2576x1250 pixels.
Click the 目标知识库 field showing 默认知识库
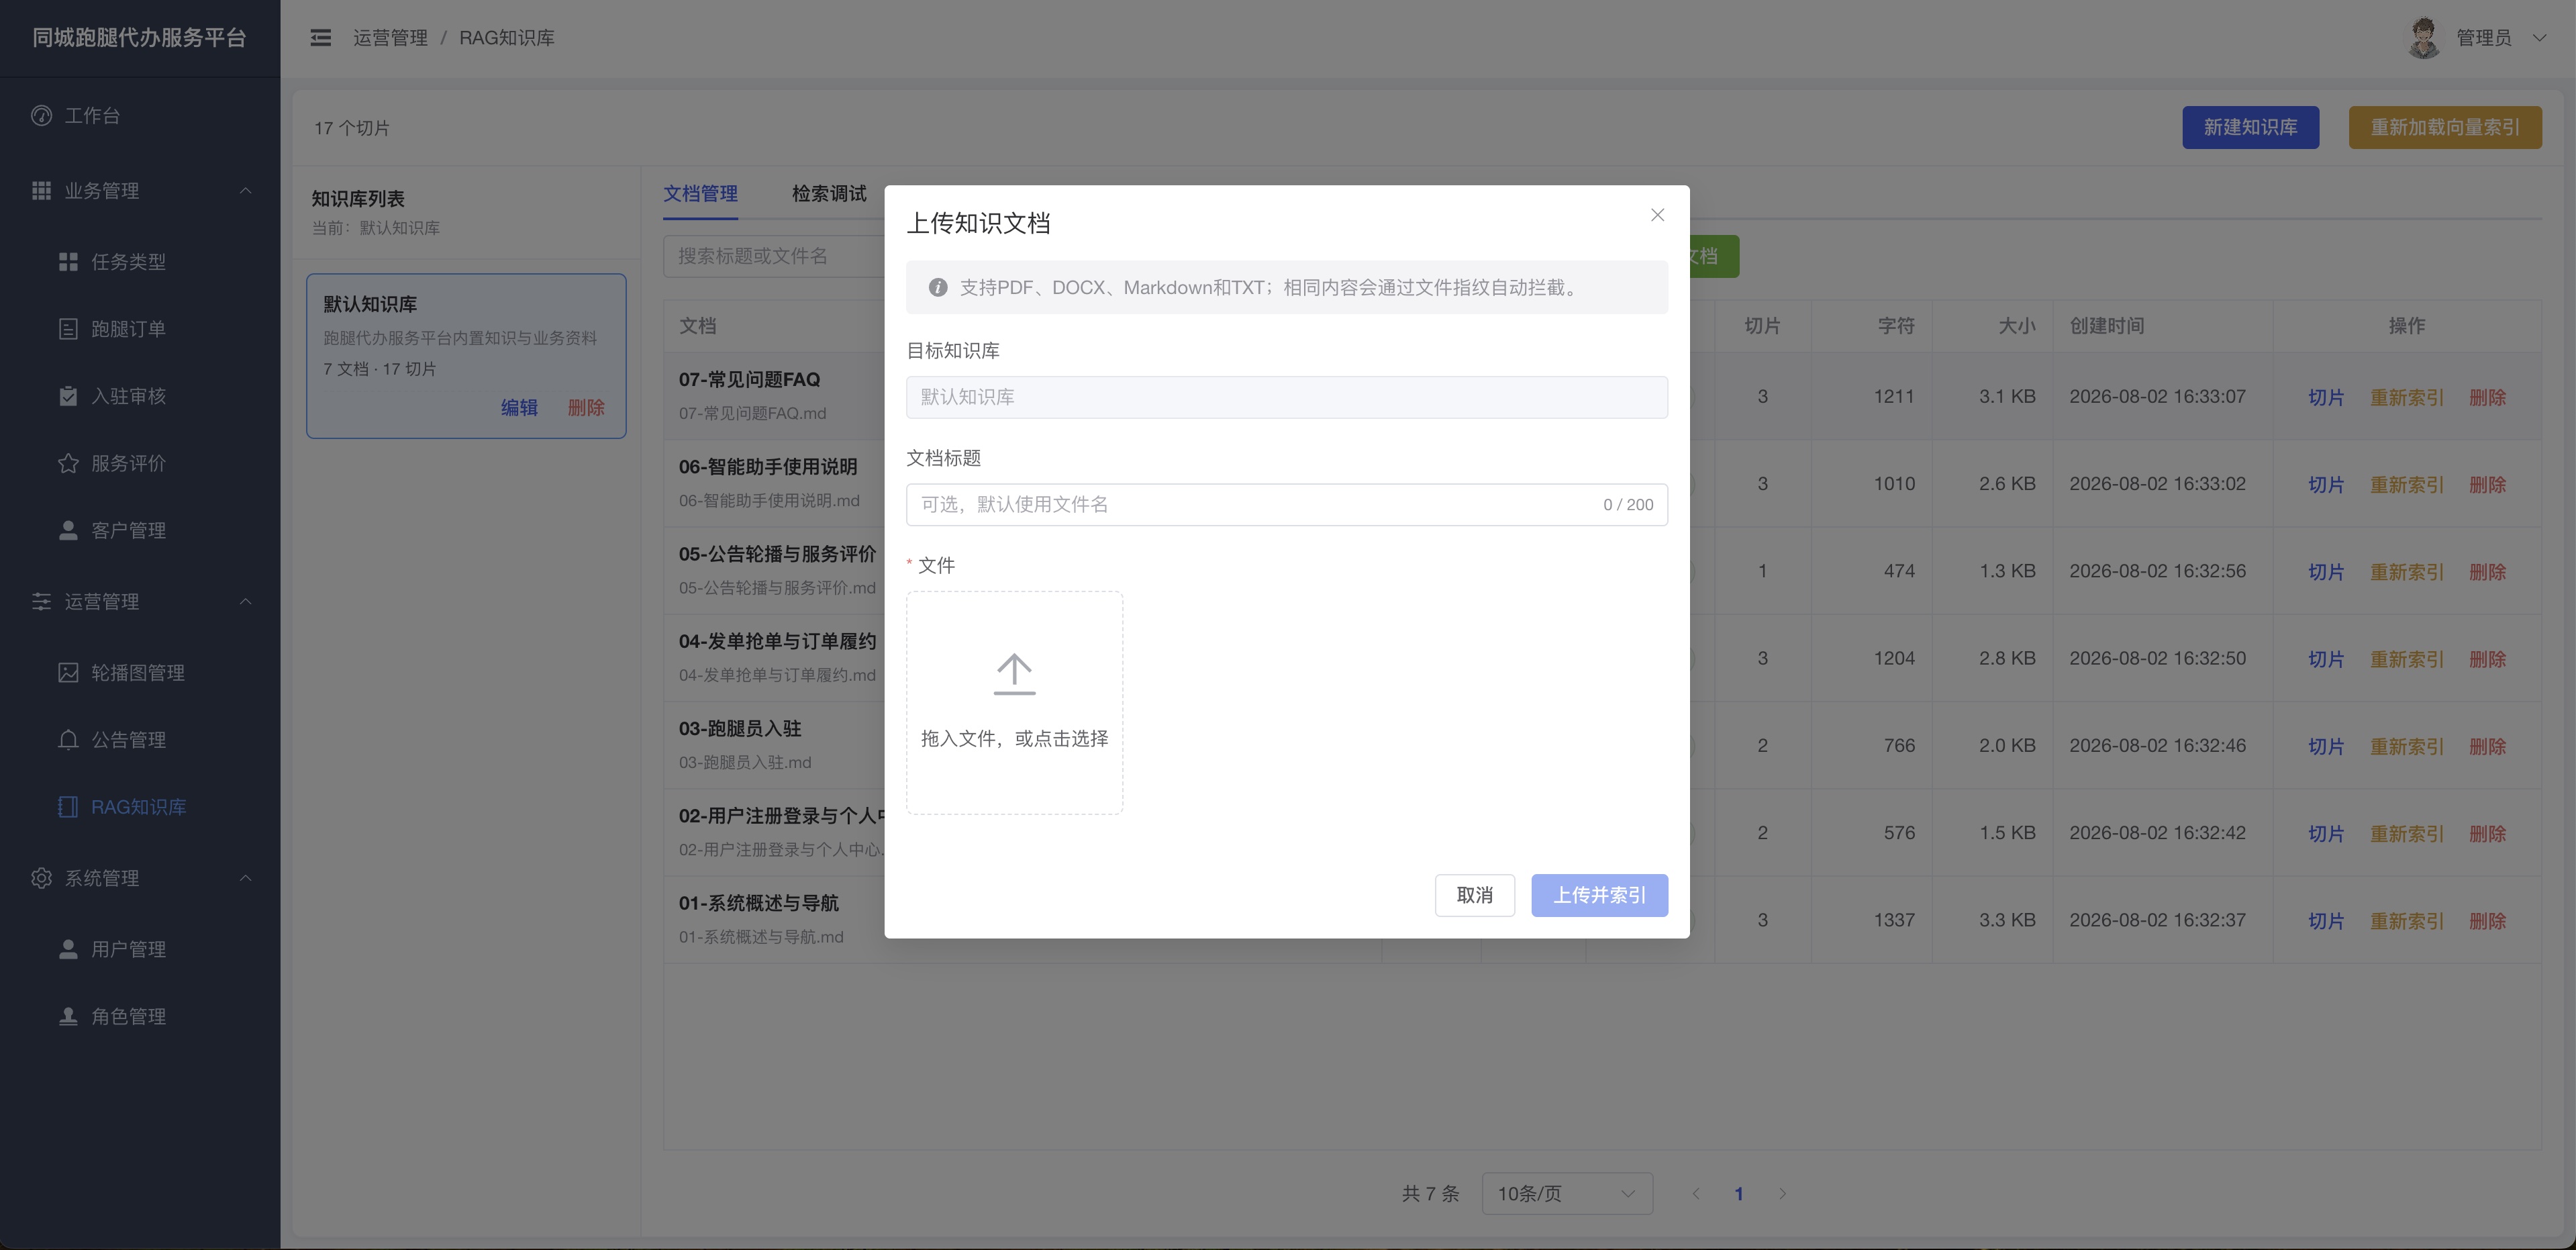(1286, 397)
